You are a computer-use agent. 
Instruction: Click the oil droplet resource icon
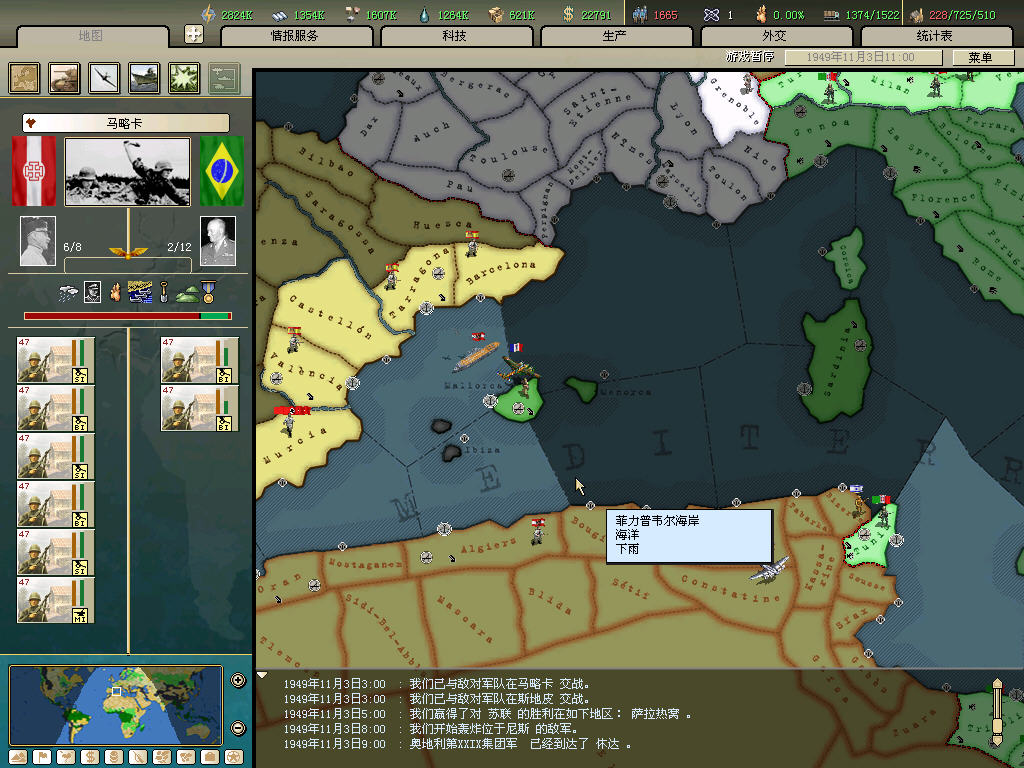[424, 14]
